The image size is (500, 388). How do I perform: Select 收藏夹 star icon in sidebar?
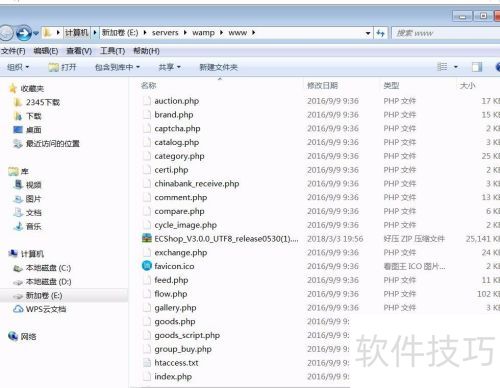click(x=13, y=88)
